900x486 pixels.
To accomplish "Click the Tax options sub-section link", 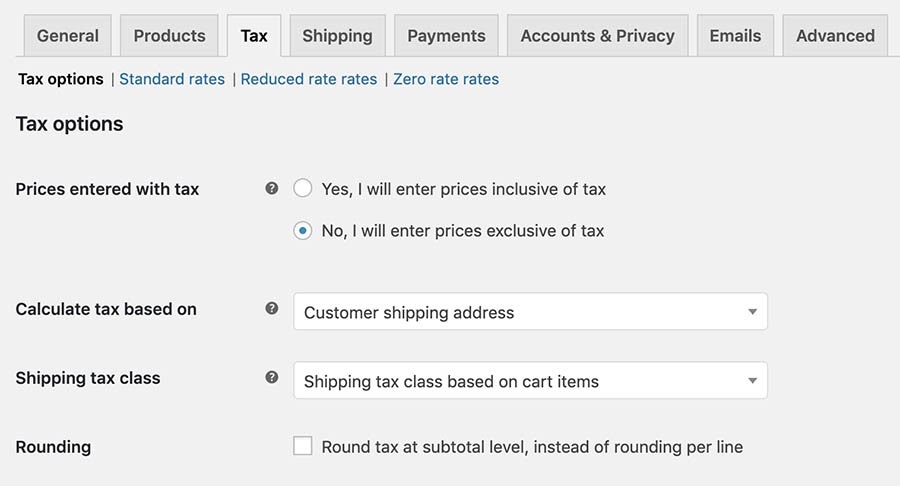I will click(x=61, y=79).
